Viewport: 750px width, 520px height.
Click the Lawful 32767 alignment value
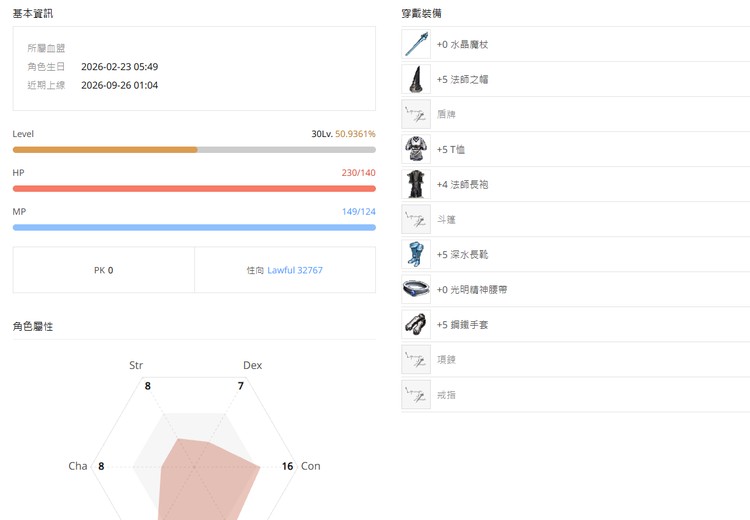pyautogui.click(x=295, y=270)
